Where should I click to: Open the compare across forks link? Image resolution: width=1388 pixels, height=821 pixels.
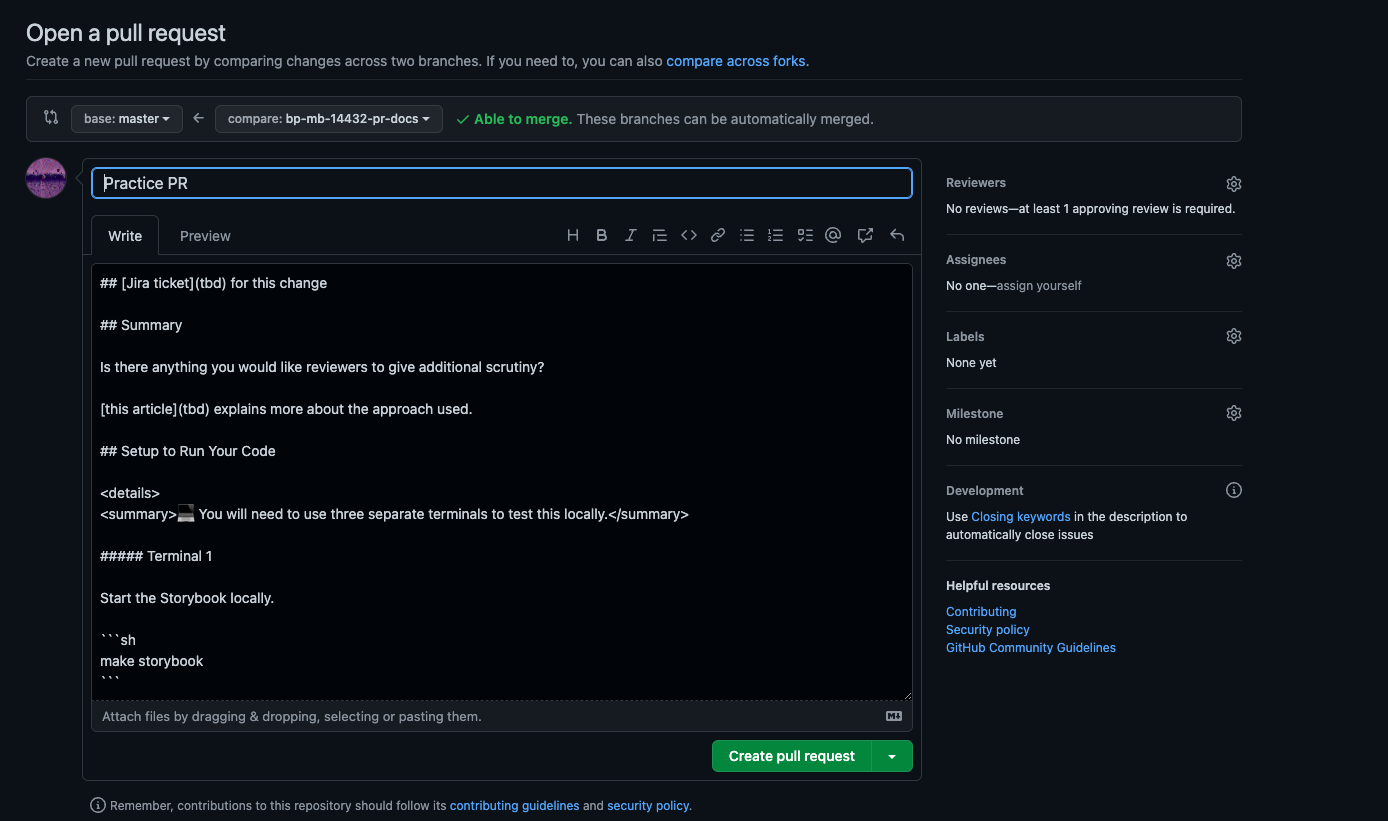tap(736, 61)
